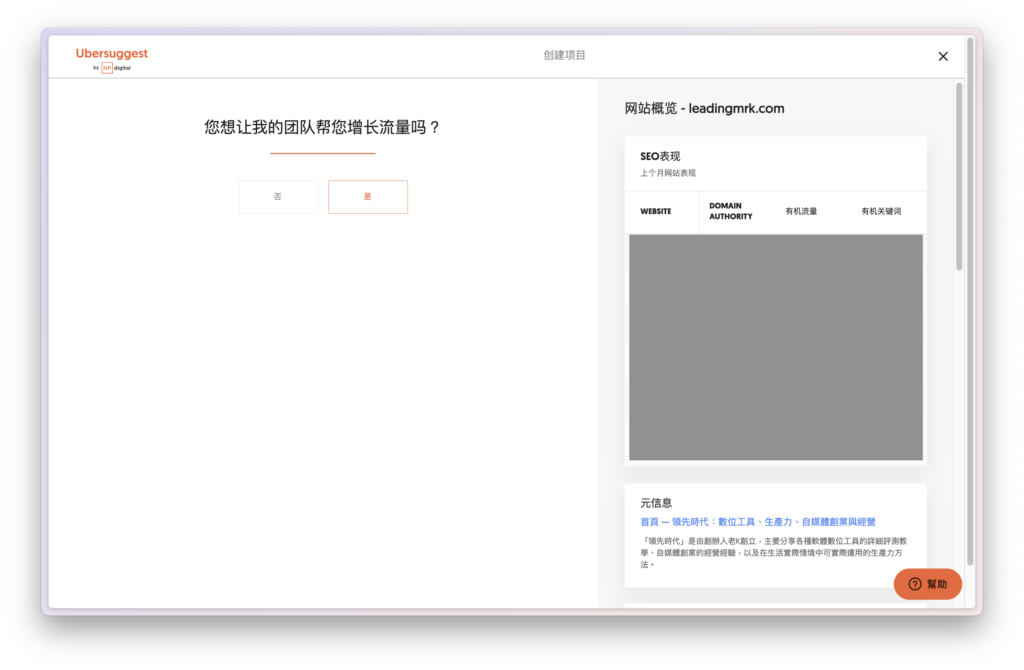Open the 首頁 — 領先時代 meta title link
This screenshot has height=670, width=1024.
tap(758, 522)
